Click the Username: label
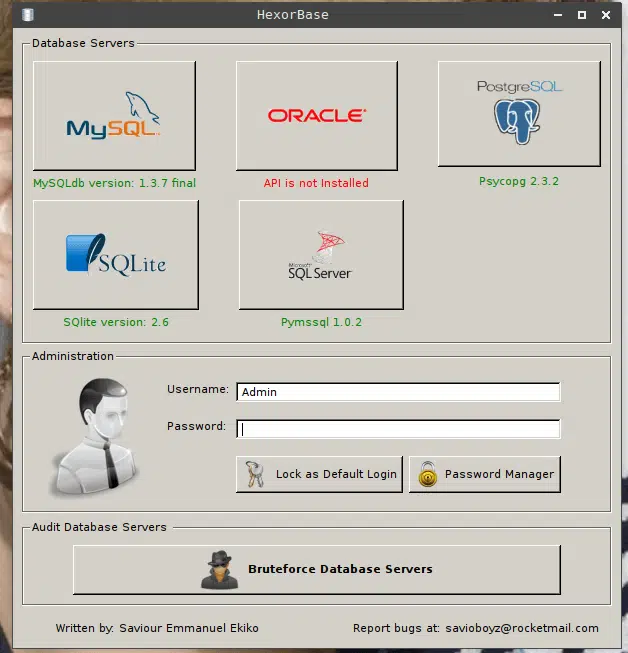The image size is (628, 653). (x=198, y=389)
